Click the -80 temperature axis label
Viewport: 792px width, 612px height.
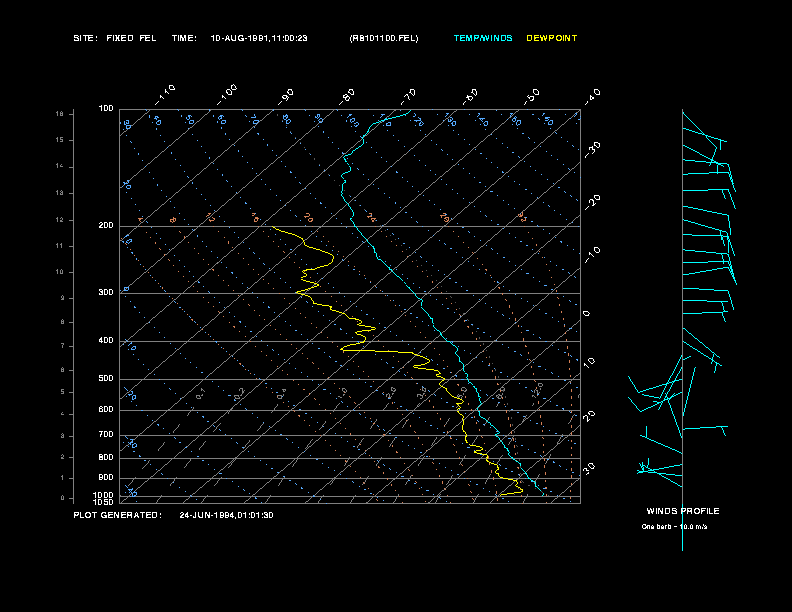346,97
